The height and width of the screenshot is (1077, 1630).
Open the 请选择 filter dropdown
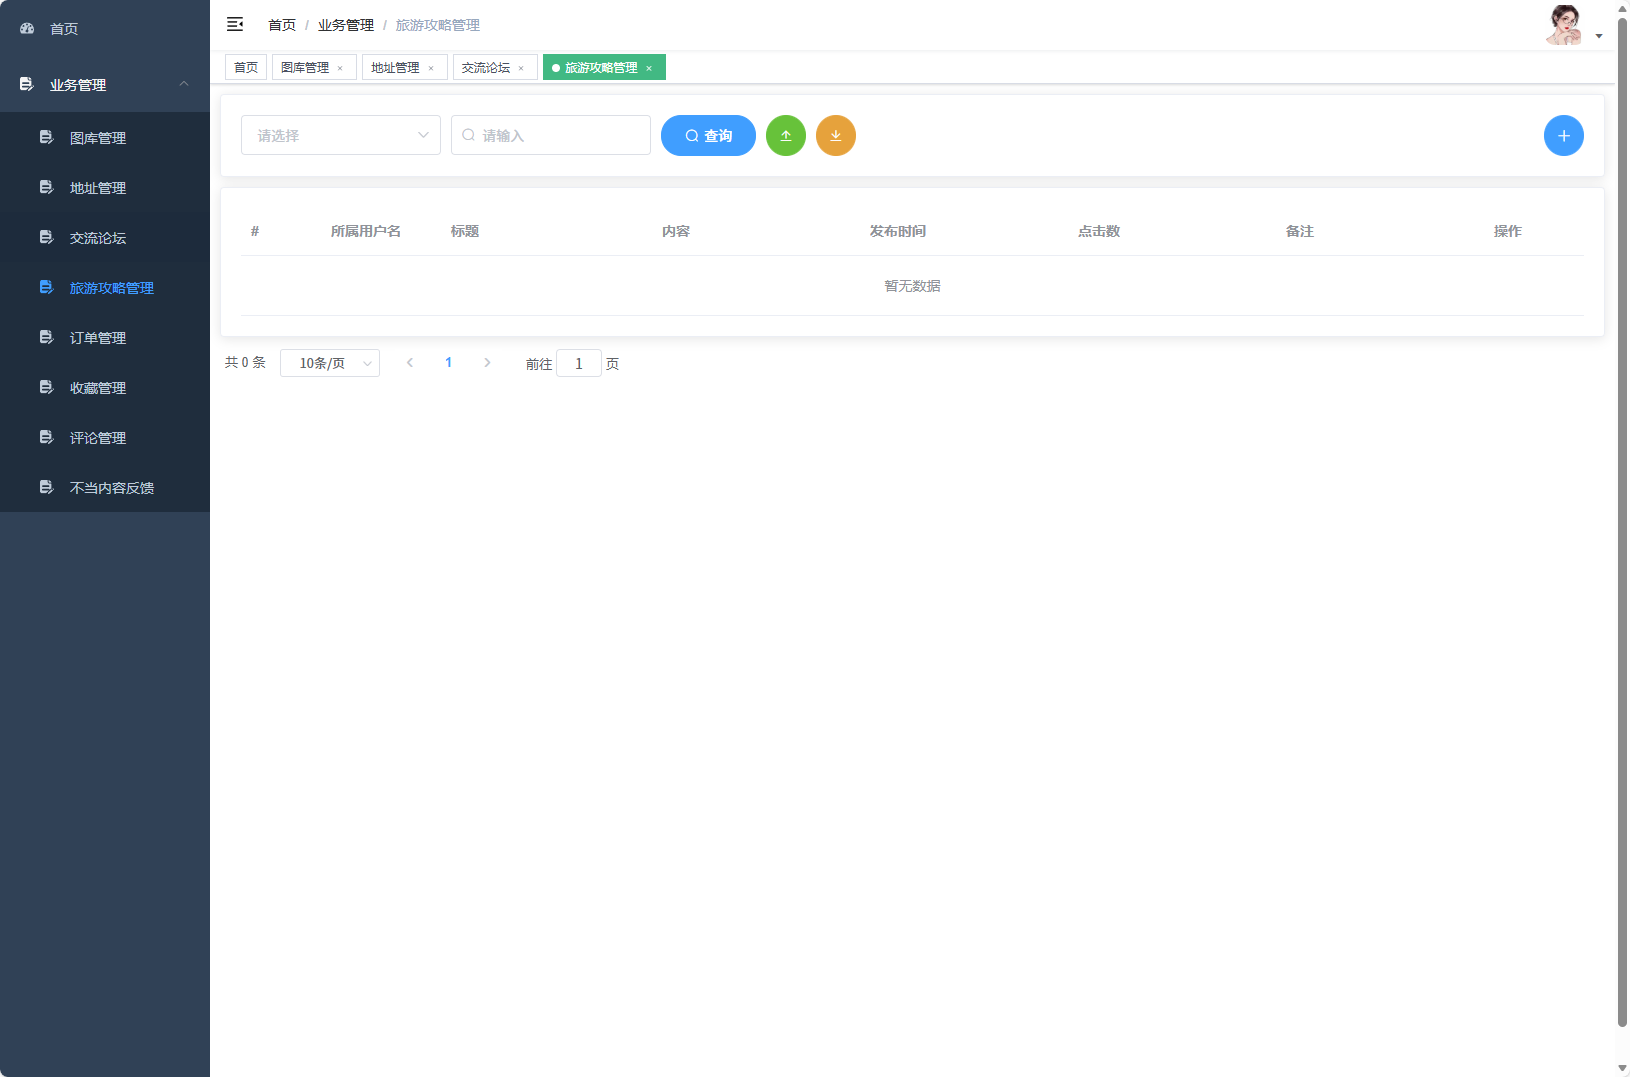pos(340,135)
